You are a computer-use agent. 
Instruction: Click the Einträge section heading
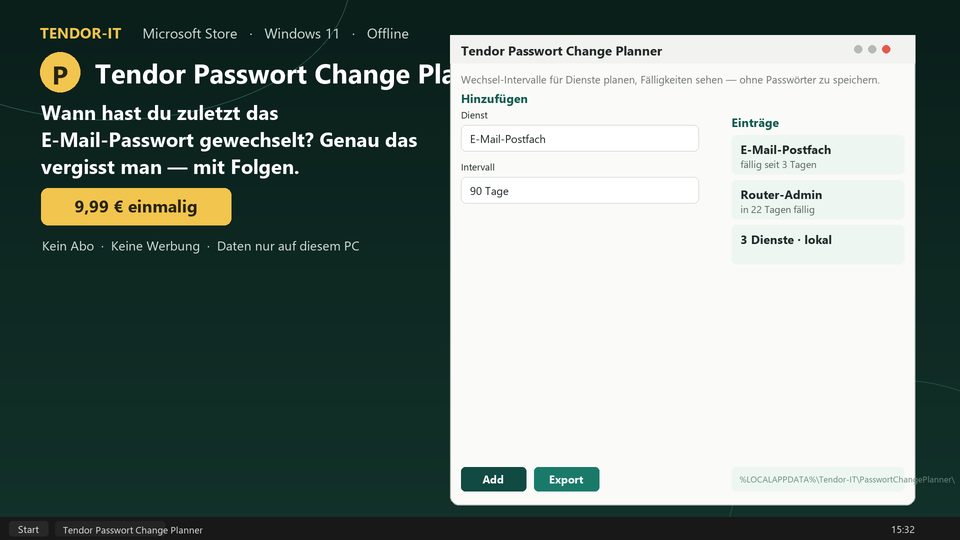tap(755, 123)
